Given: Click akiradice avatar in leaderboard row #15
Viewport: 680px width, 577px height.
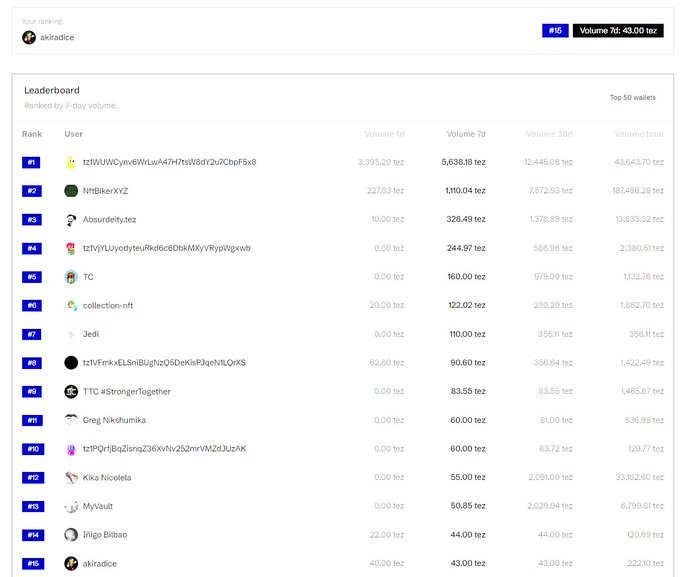Looking at the screenshot, I should click(71, 564).
